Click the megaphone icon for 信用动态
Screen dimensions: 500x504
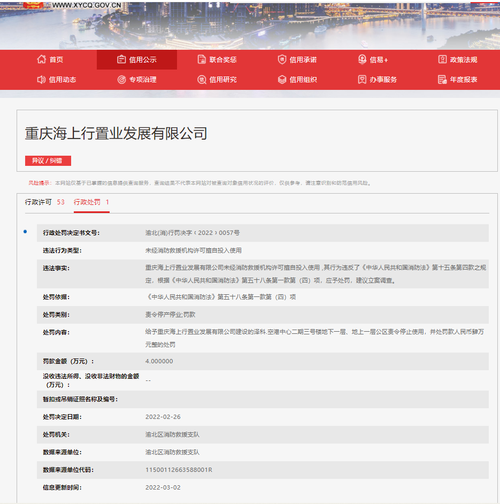tap(41, 79)
